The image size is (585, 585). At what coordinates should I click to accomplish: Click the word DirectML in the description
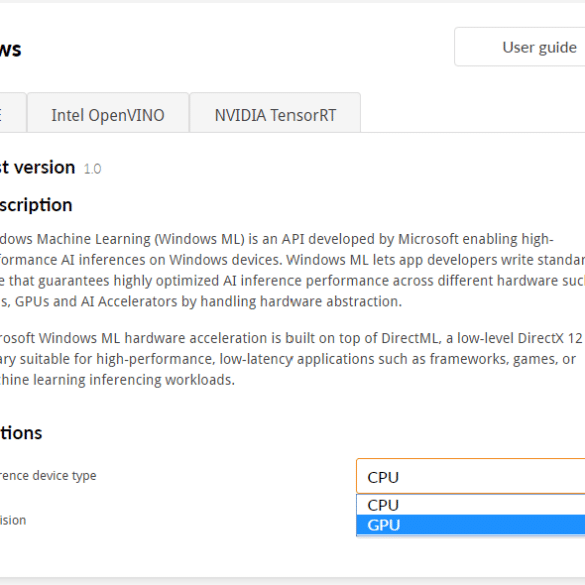tap(409, 338)
